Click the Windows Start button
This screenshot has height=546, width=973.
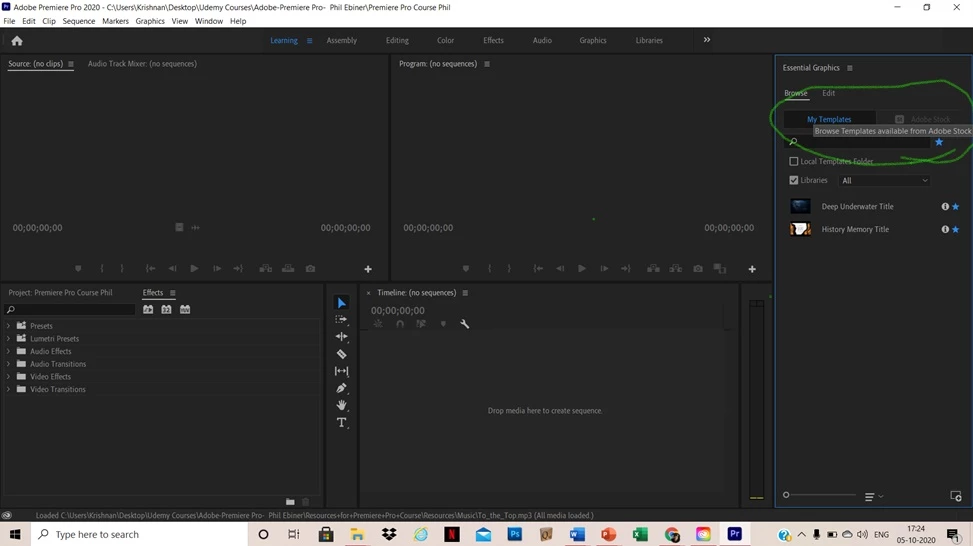pyautogui.click(x=15, y=534)
